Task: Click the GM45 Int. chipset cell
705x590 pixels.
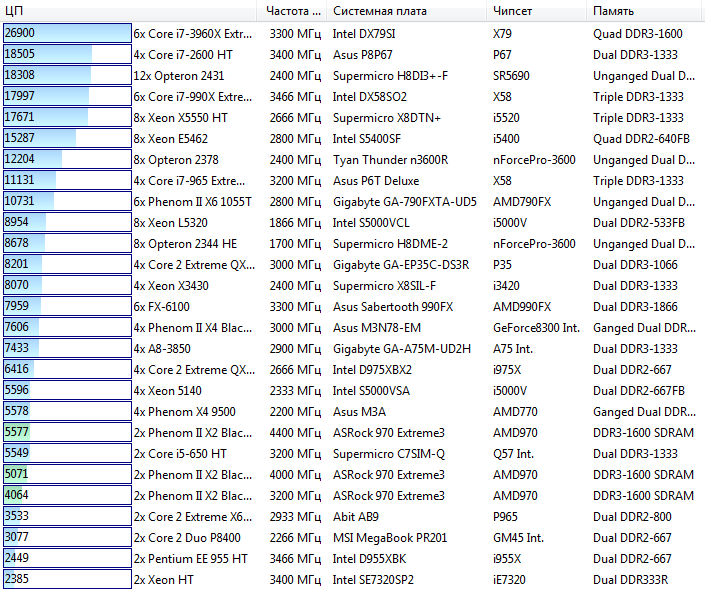Action: point(518,537)
